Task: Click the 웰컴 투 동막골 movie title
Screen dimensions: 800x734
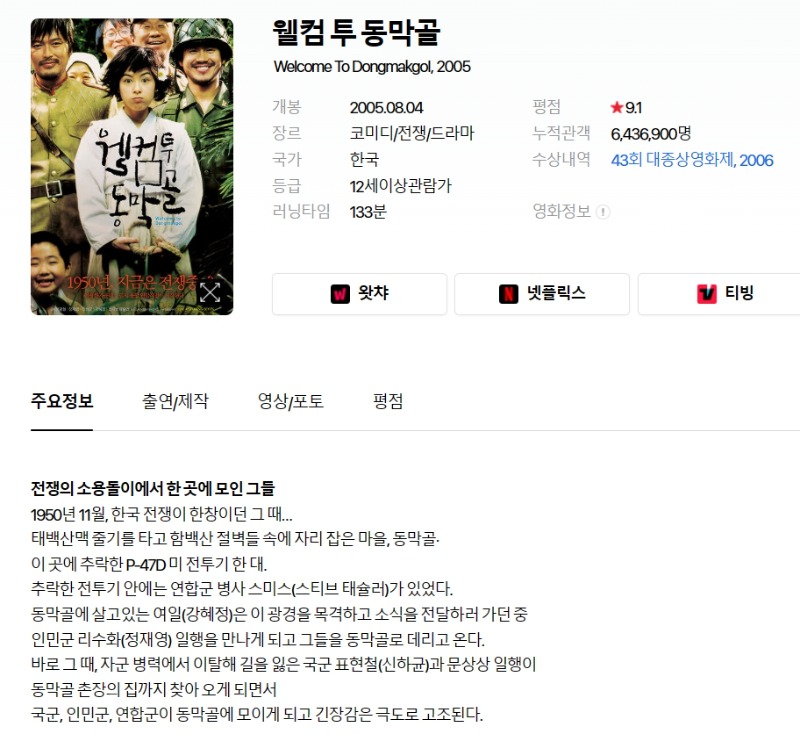Action: click(x=356, y=33)
